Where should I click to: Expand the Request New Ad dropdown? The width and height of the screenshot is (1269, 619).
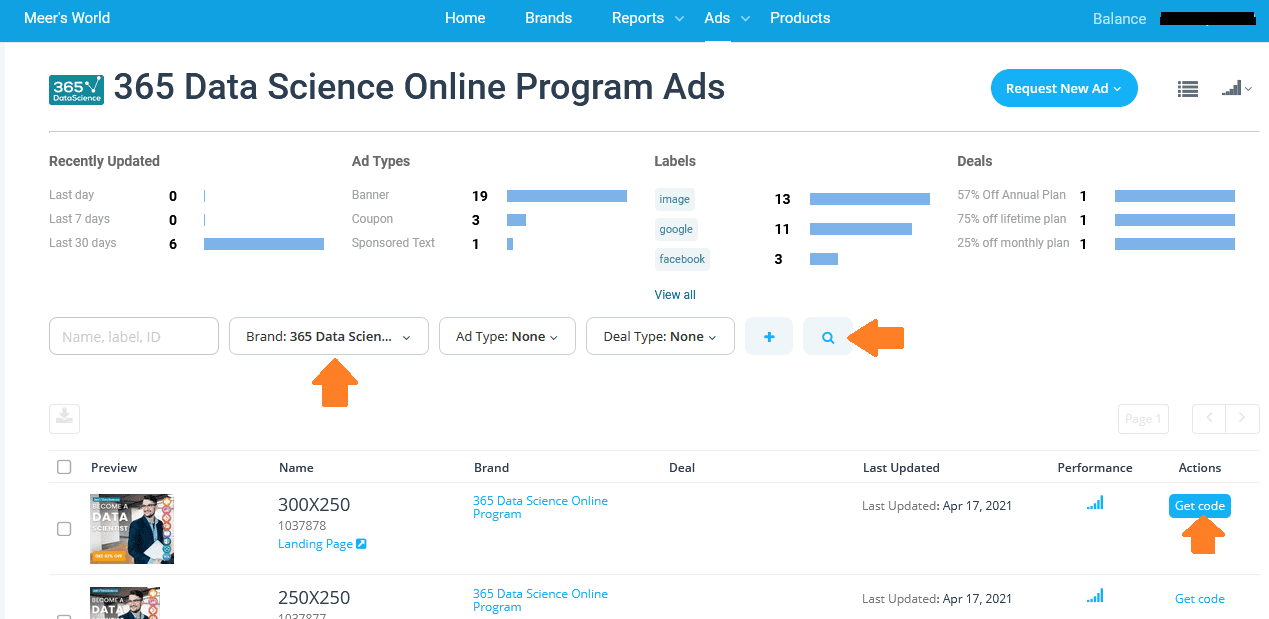coord(1064,88)
